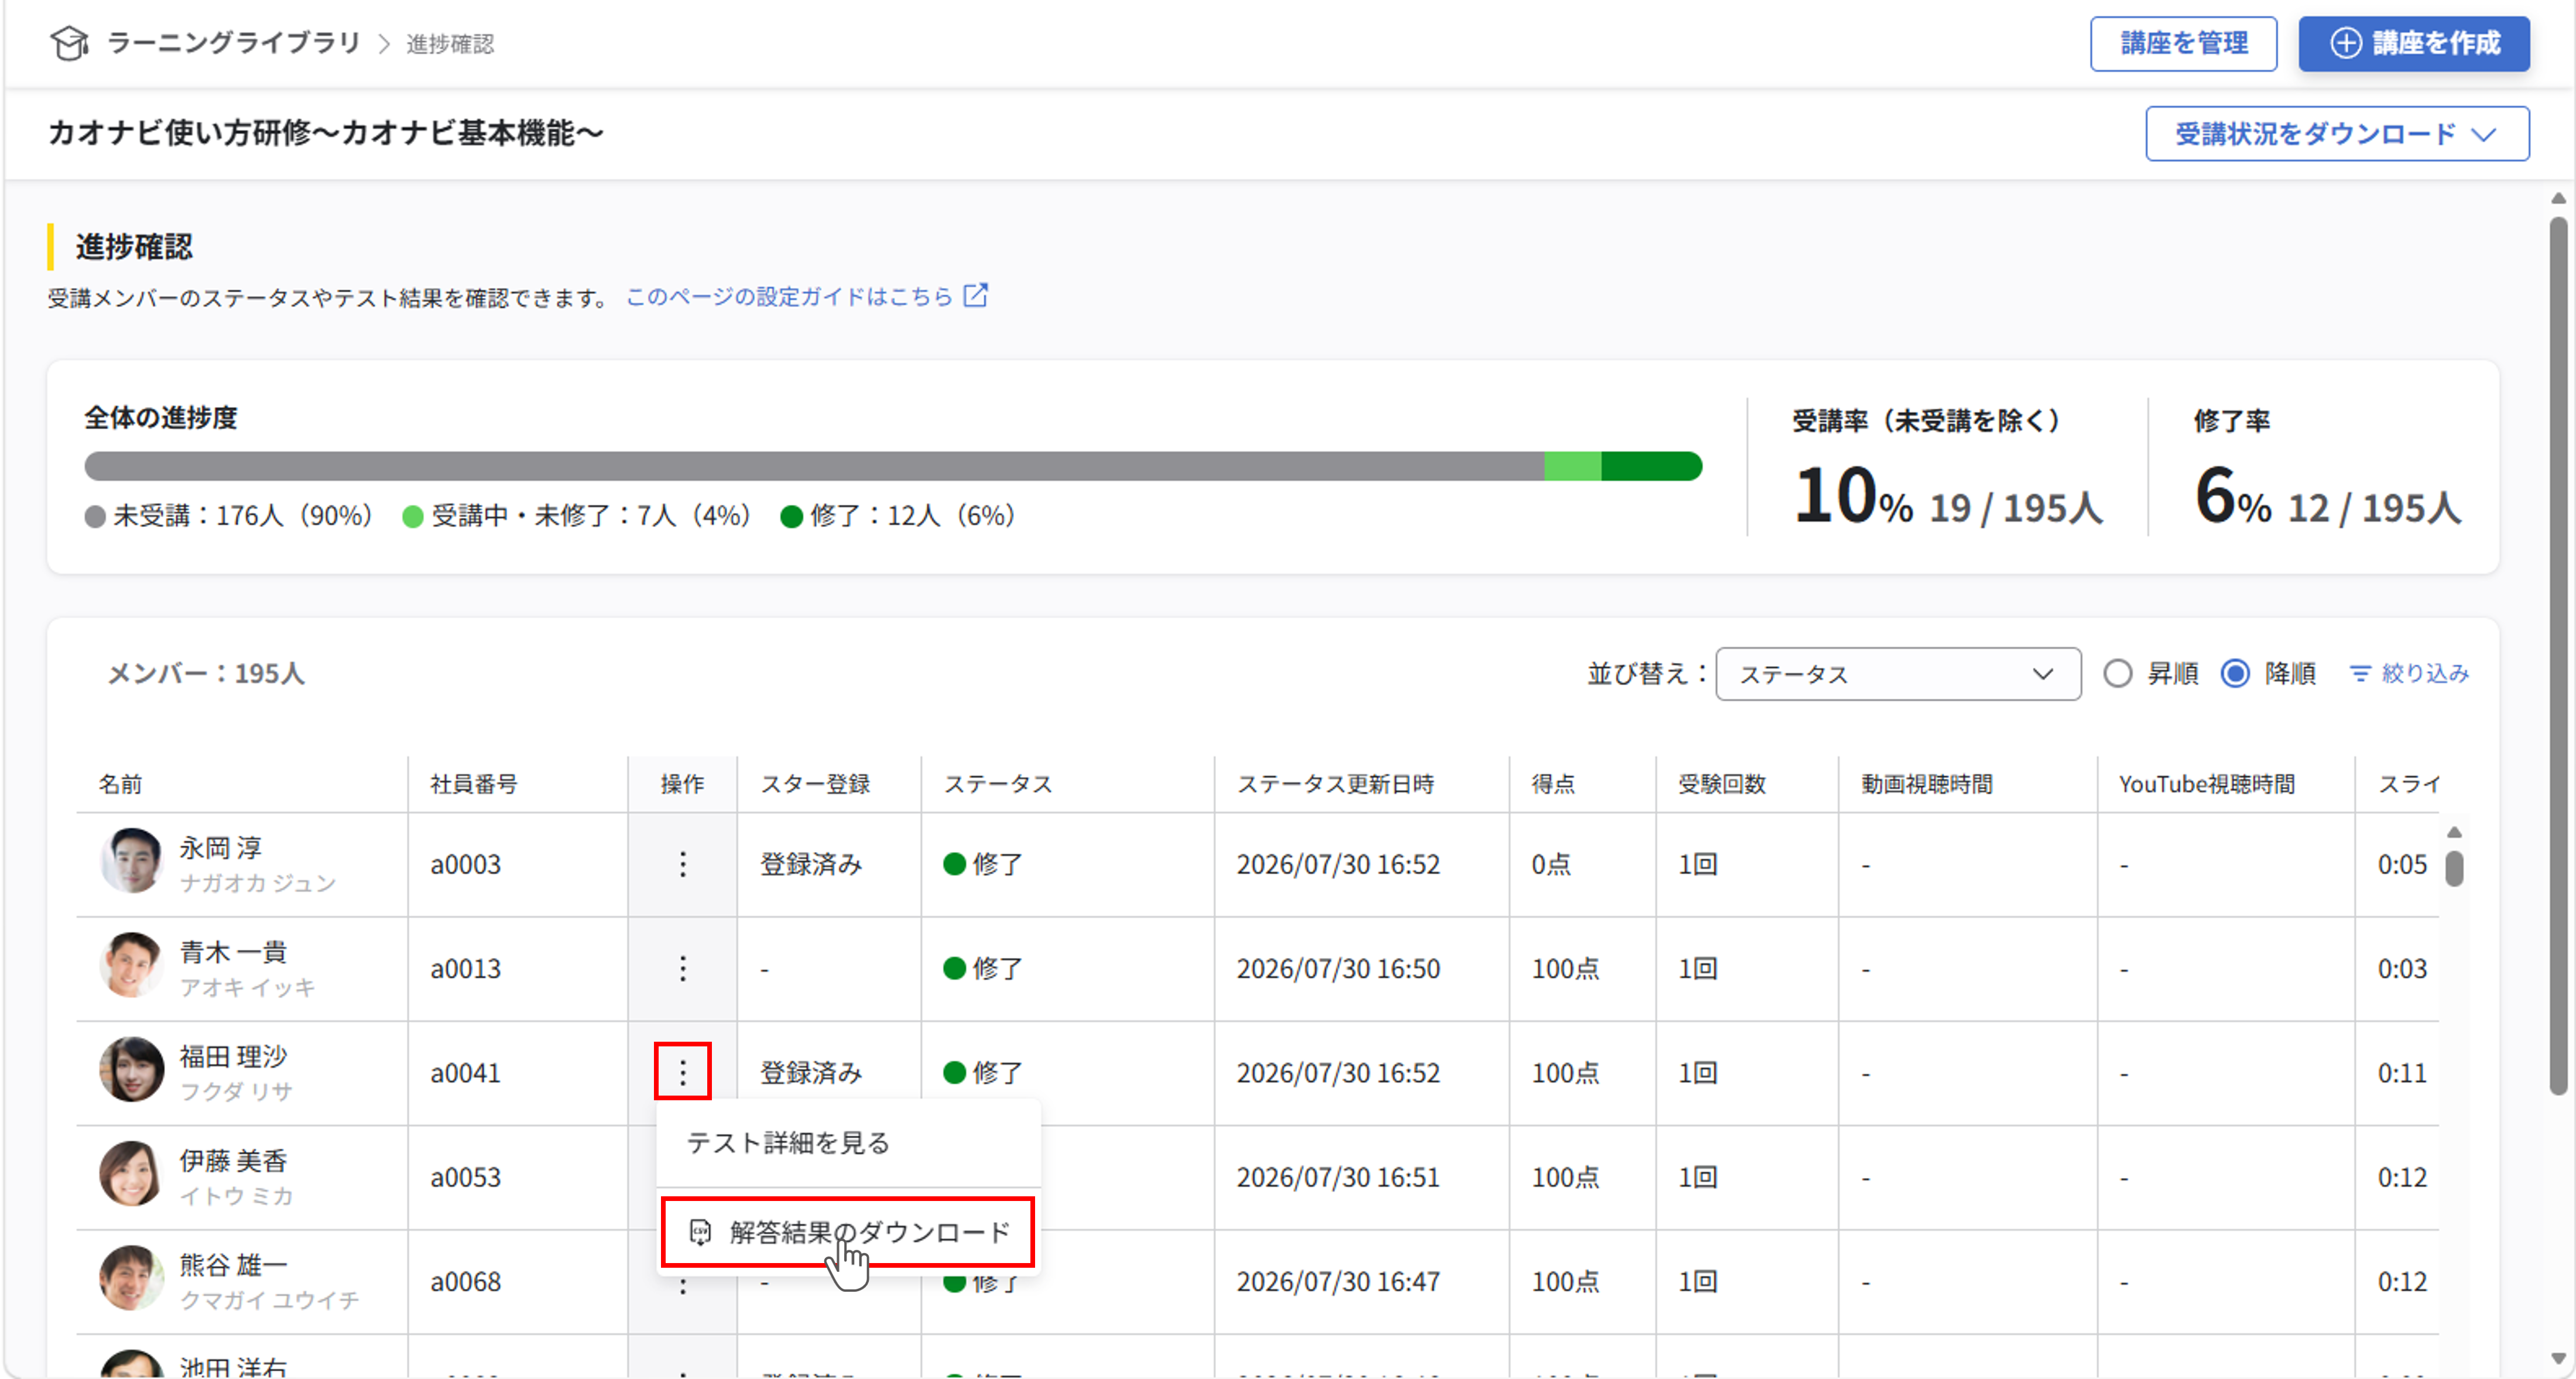Image resolution: width=2576 pixels, height=1379 pixels.
Task: Click the external link icon beside the guide link
Action: coord(975,296)
